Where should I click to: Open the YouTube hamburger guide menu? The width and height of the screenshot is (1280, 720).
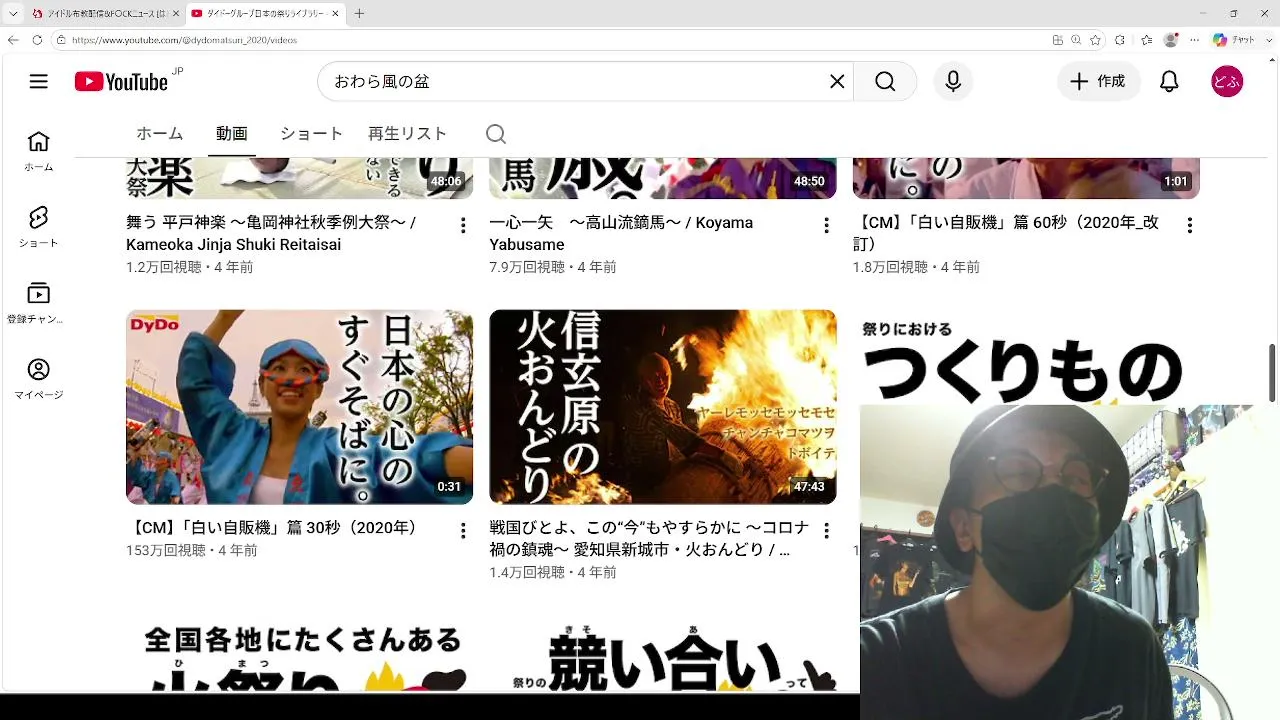39,82
